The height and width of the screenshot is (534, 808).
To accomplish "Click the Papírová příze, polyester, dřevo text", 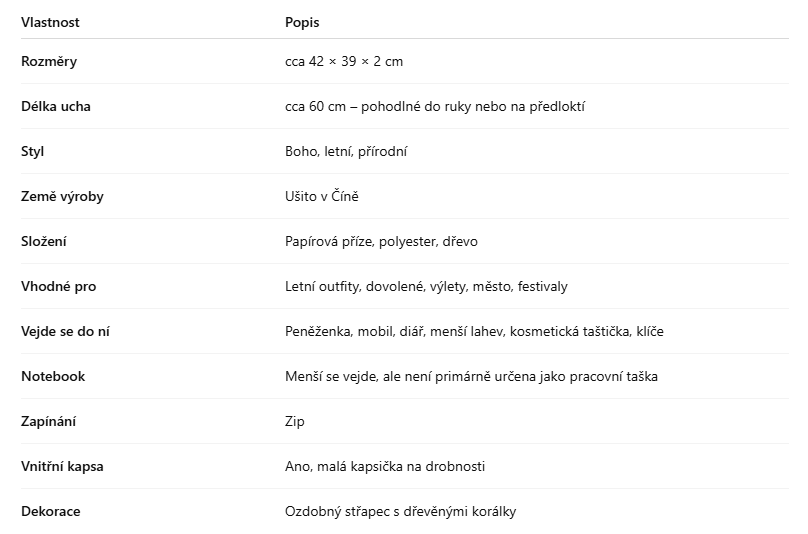I will 381,241.
